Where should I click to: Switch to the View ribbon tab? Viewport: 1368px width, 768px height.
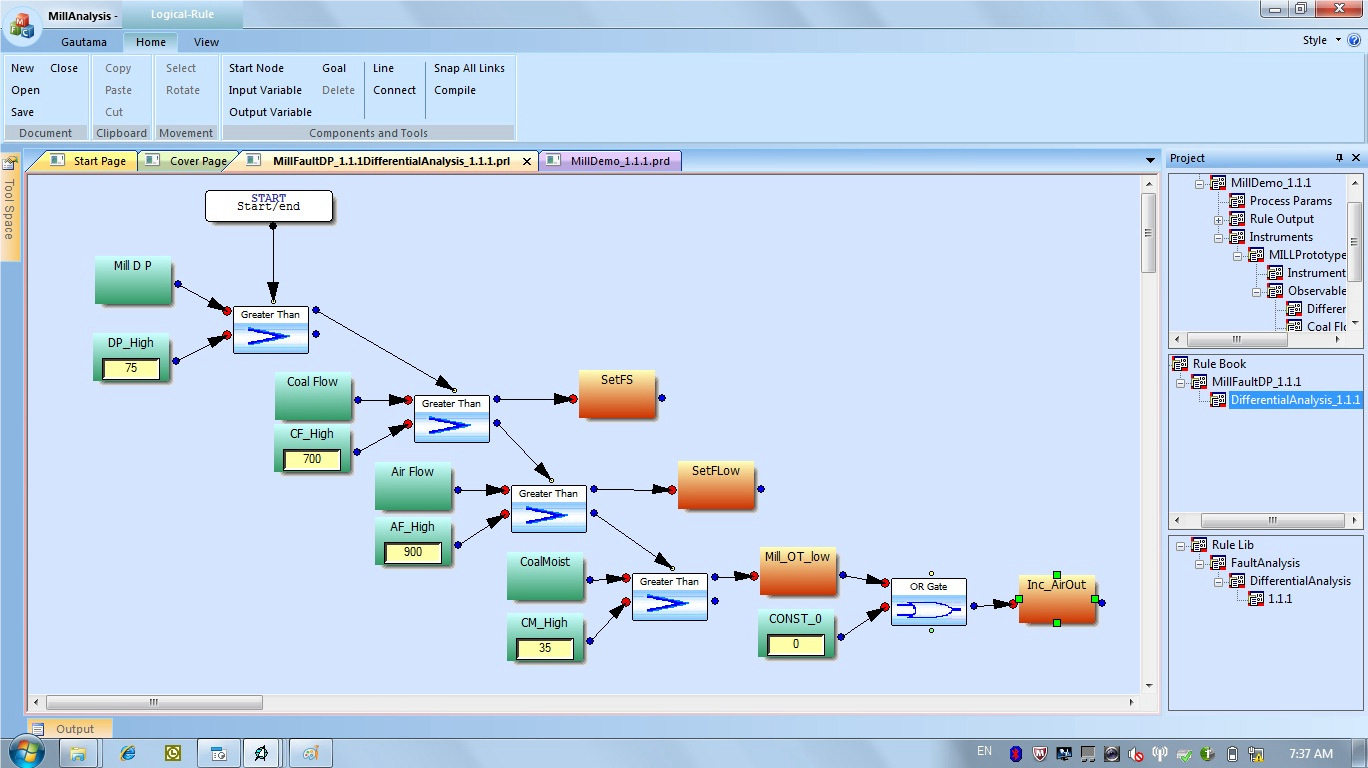(206, 42)
